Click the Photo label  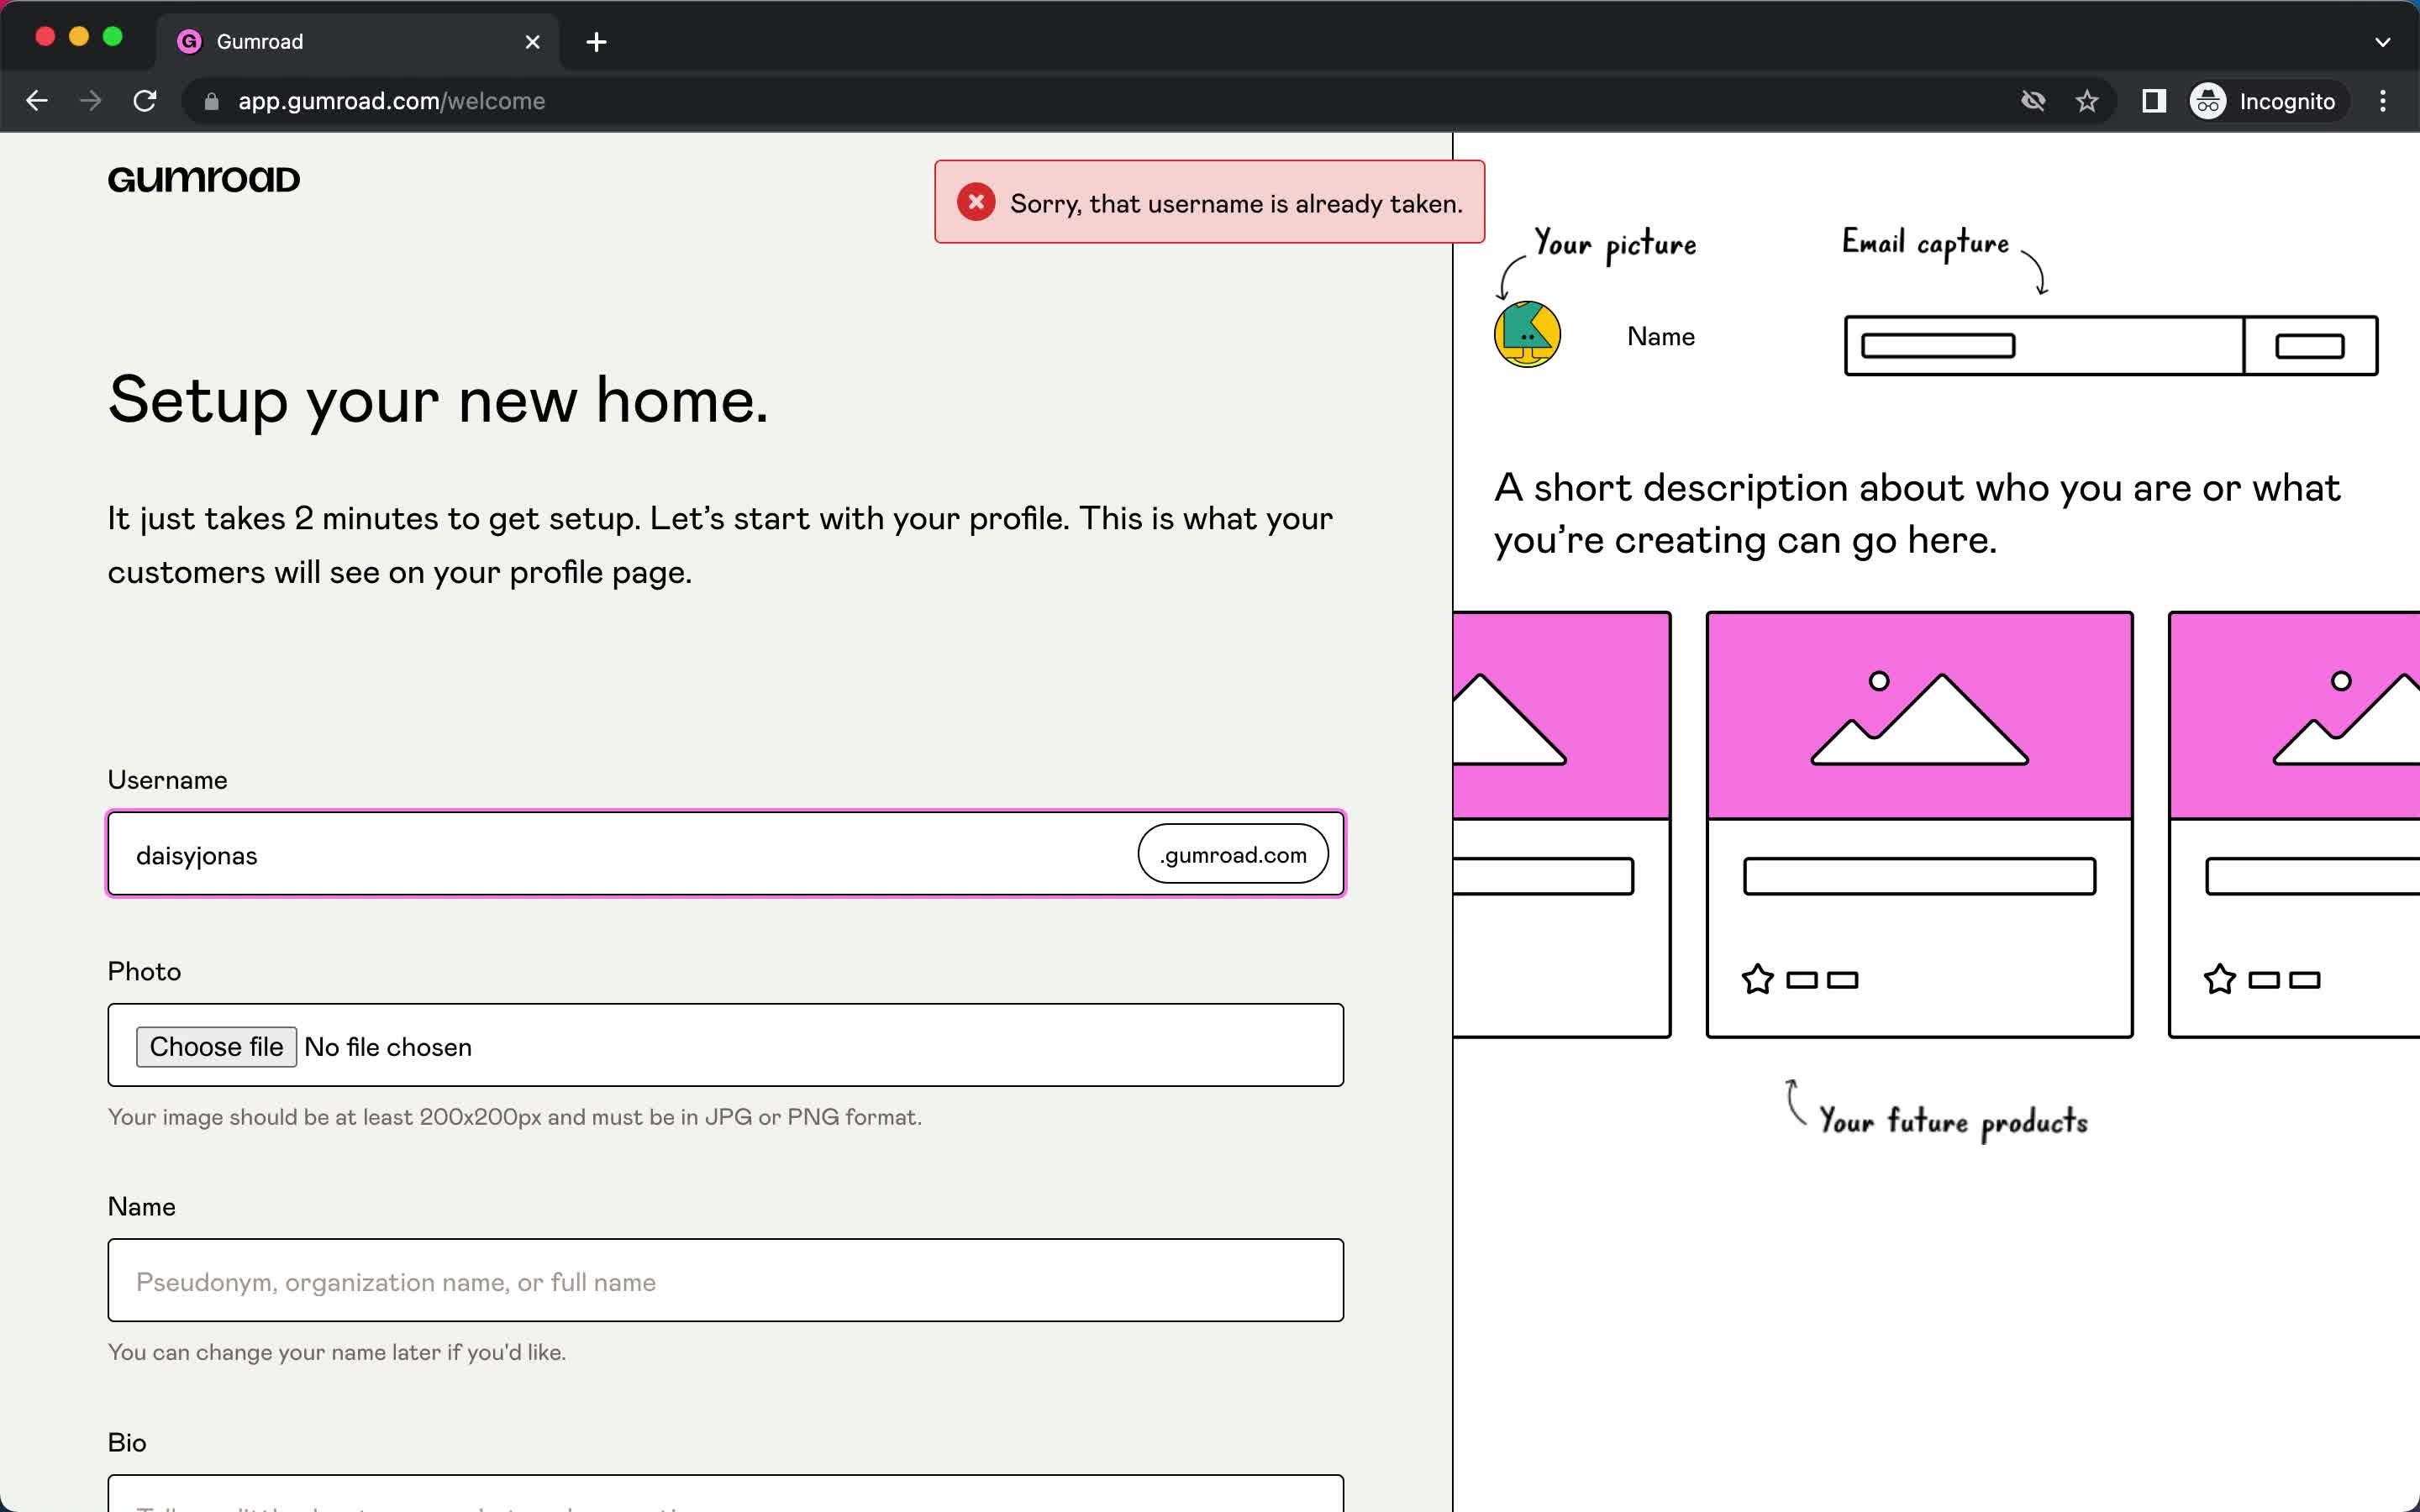144,971
